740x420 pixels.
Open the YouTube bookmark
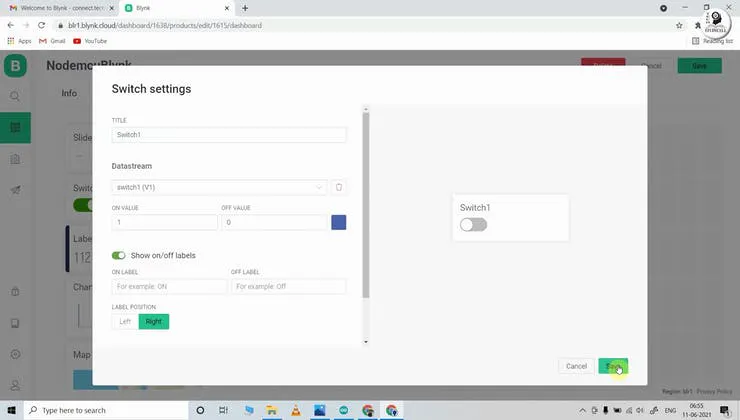(x=90, y=41)
